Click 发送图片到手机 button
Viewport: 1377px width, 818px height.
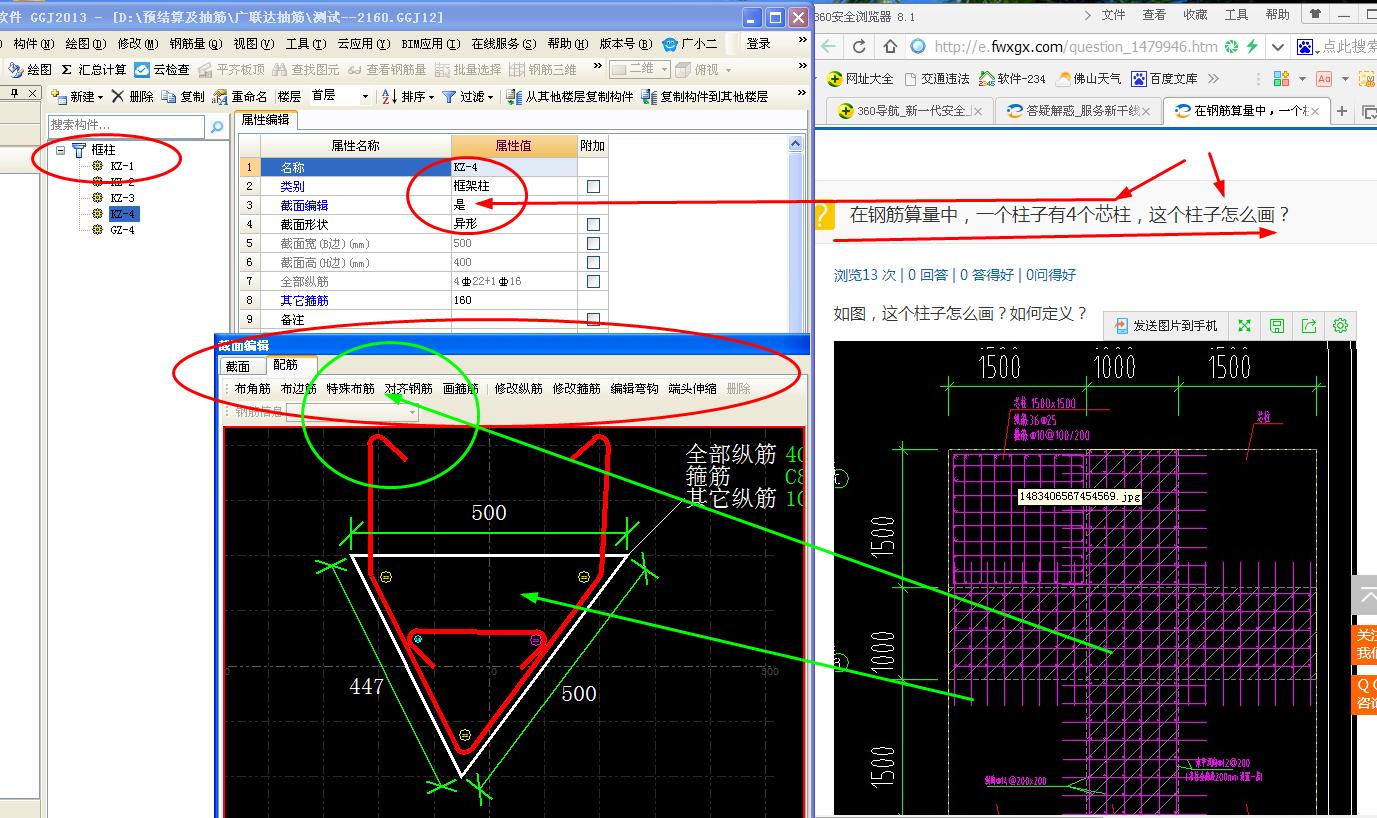pos(1165,325)
